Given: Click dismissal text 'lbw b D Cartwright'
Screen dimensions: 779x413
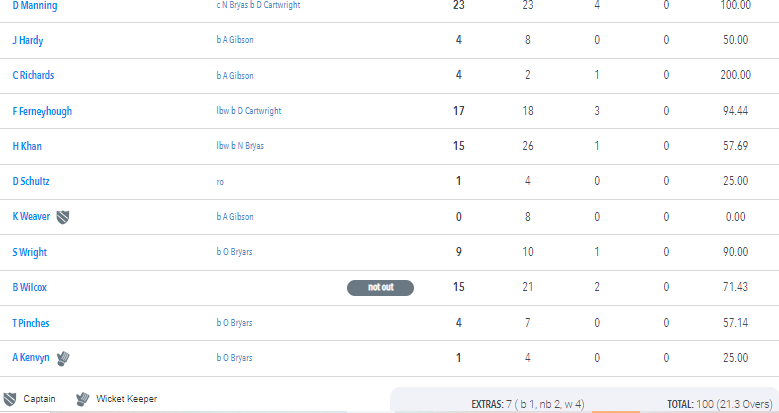Looking at the screenshot, I should (x=249, y=111).
